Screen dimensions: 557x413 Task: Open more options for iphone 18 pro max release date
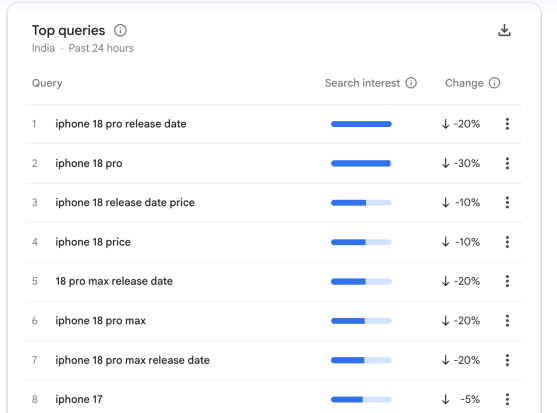507,360
